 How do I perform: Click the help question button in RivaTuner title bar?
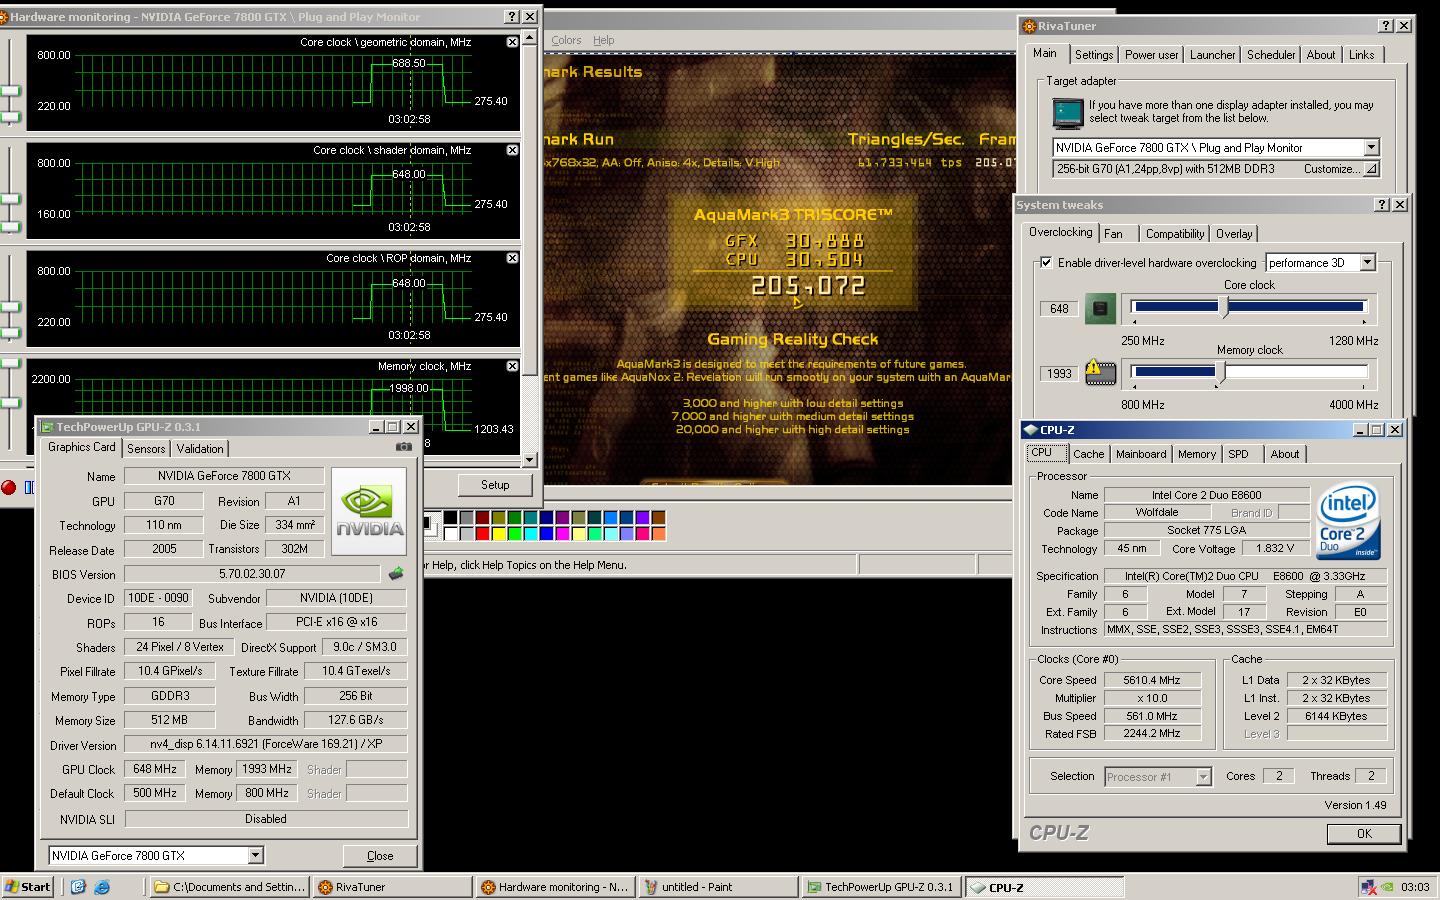point(1385,26)
